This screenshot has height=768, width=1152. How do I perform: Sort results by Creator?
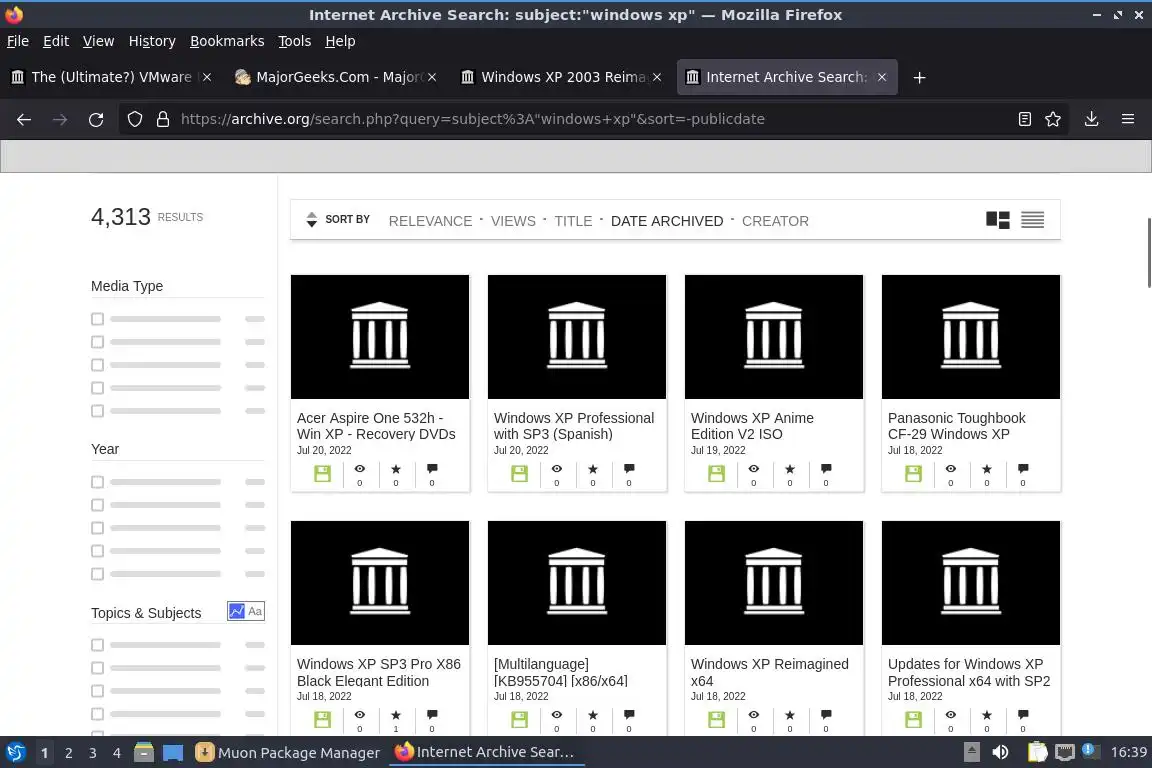(775, 221)
